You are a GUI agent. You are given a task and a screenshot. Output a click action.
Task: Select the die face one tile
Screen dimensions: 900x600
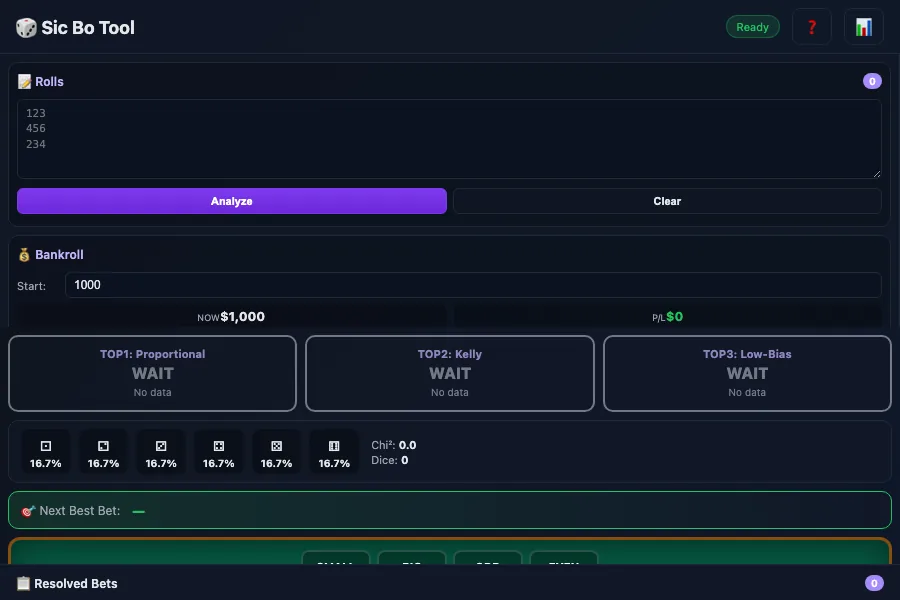46,453
